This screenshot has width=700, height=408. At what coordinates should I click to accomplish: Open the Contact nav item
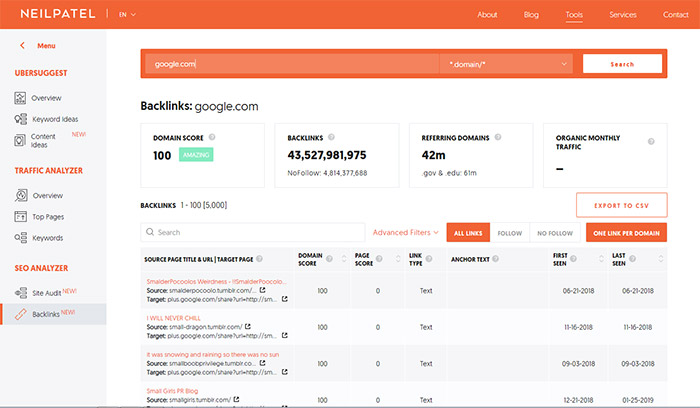(x=675, y=15)
